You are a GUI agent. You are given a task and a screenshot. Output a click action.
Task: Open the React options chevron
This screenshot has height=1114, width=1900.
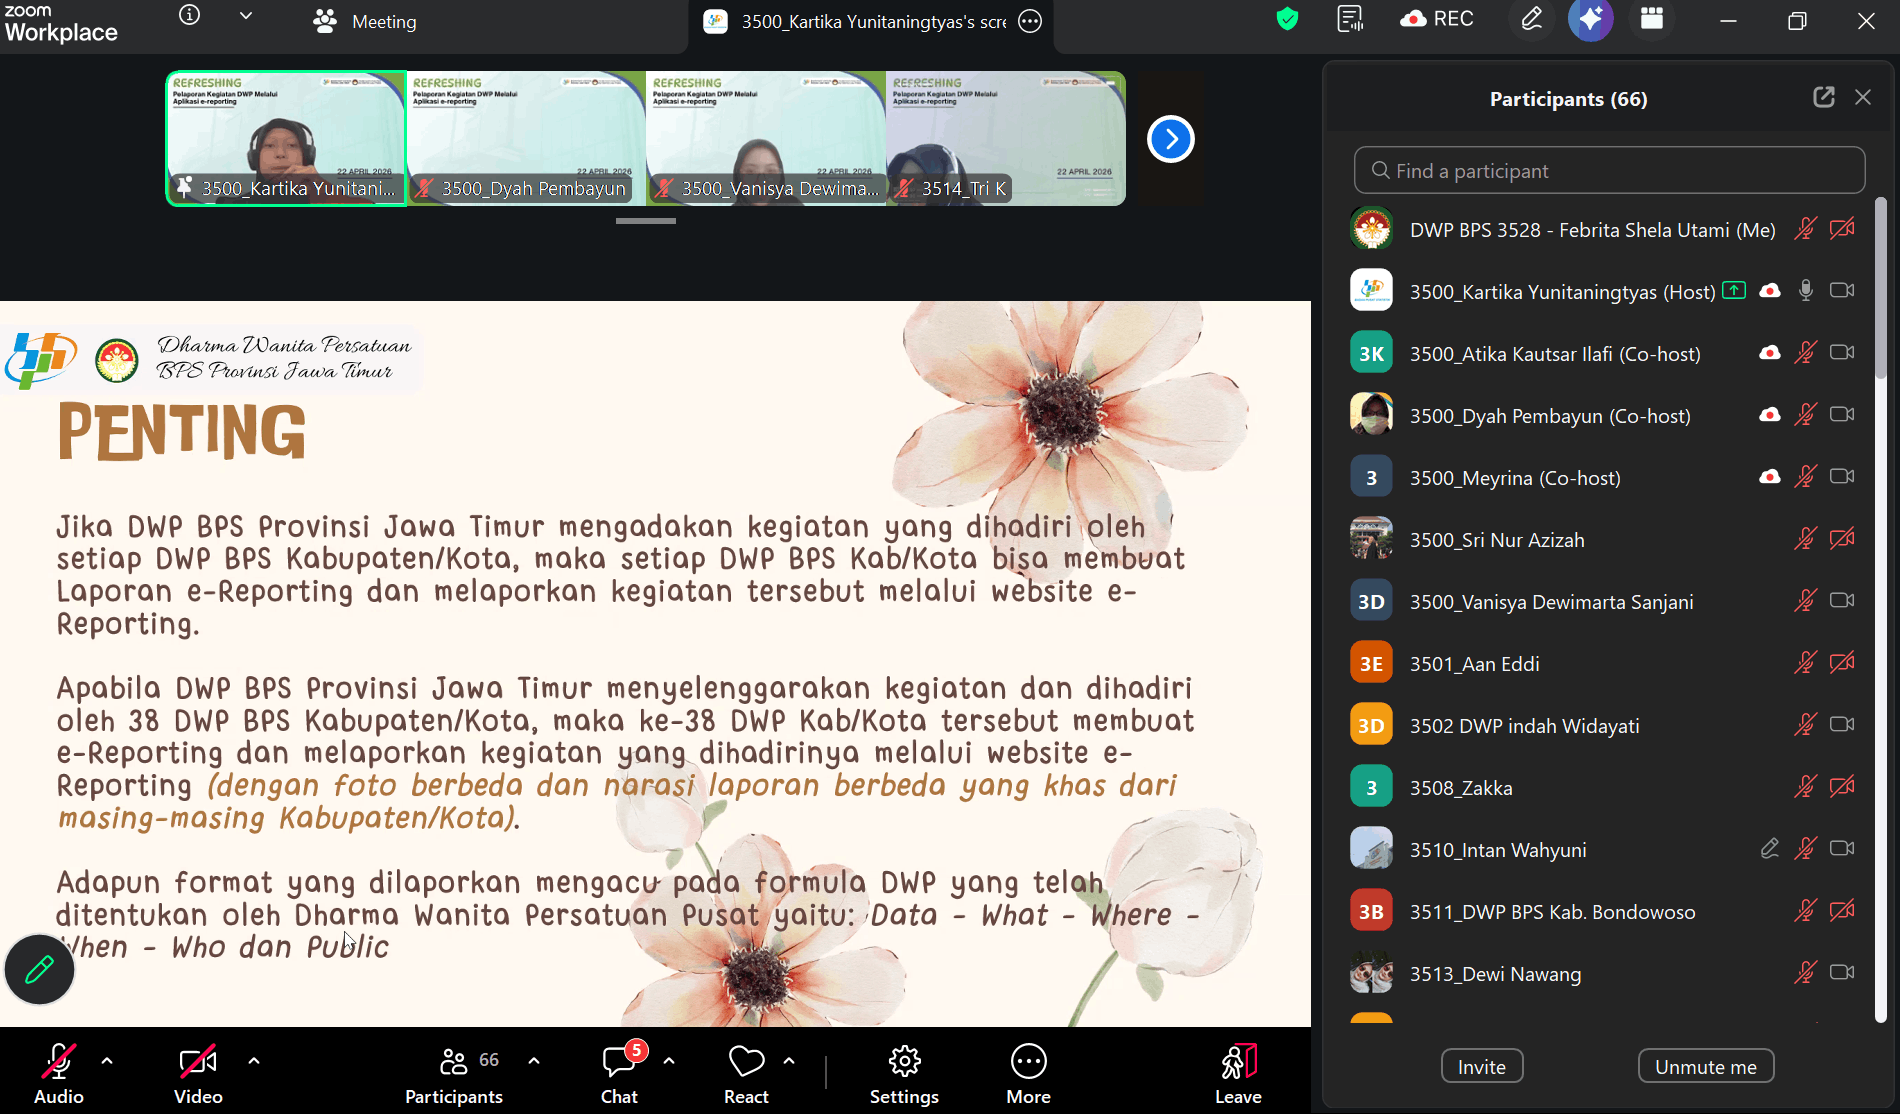click(789, 1061)
